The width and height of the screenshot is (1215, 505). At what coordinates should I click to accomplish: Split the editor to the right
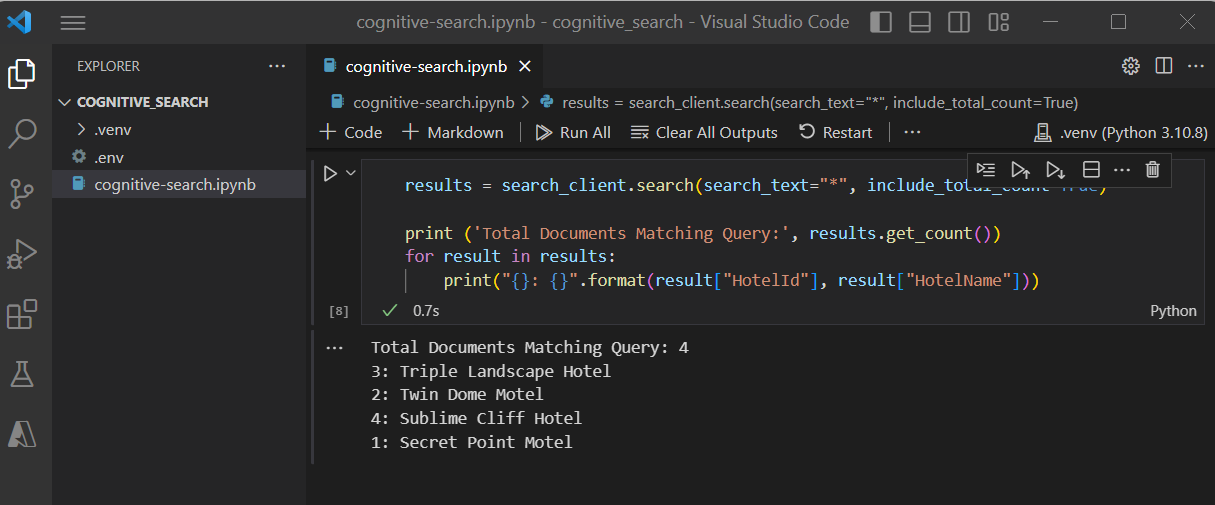pos(1164,66)
